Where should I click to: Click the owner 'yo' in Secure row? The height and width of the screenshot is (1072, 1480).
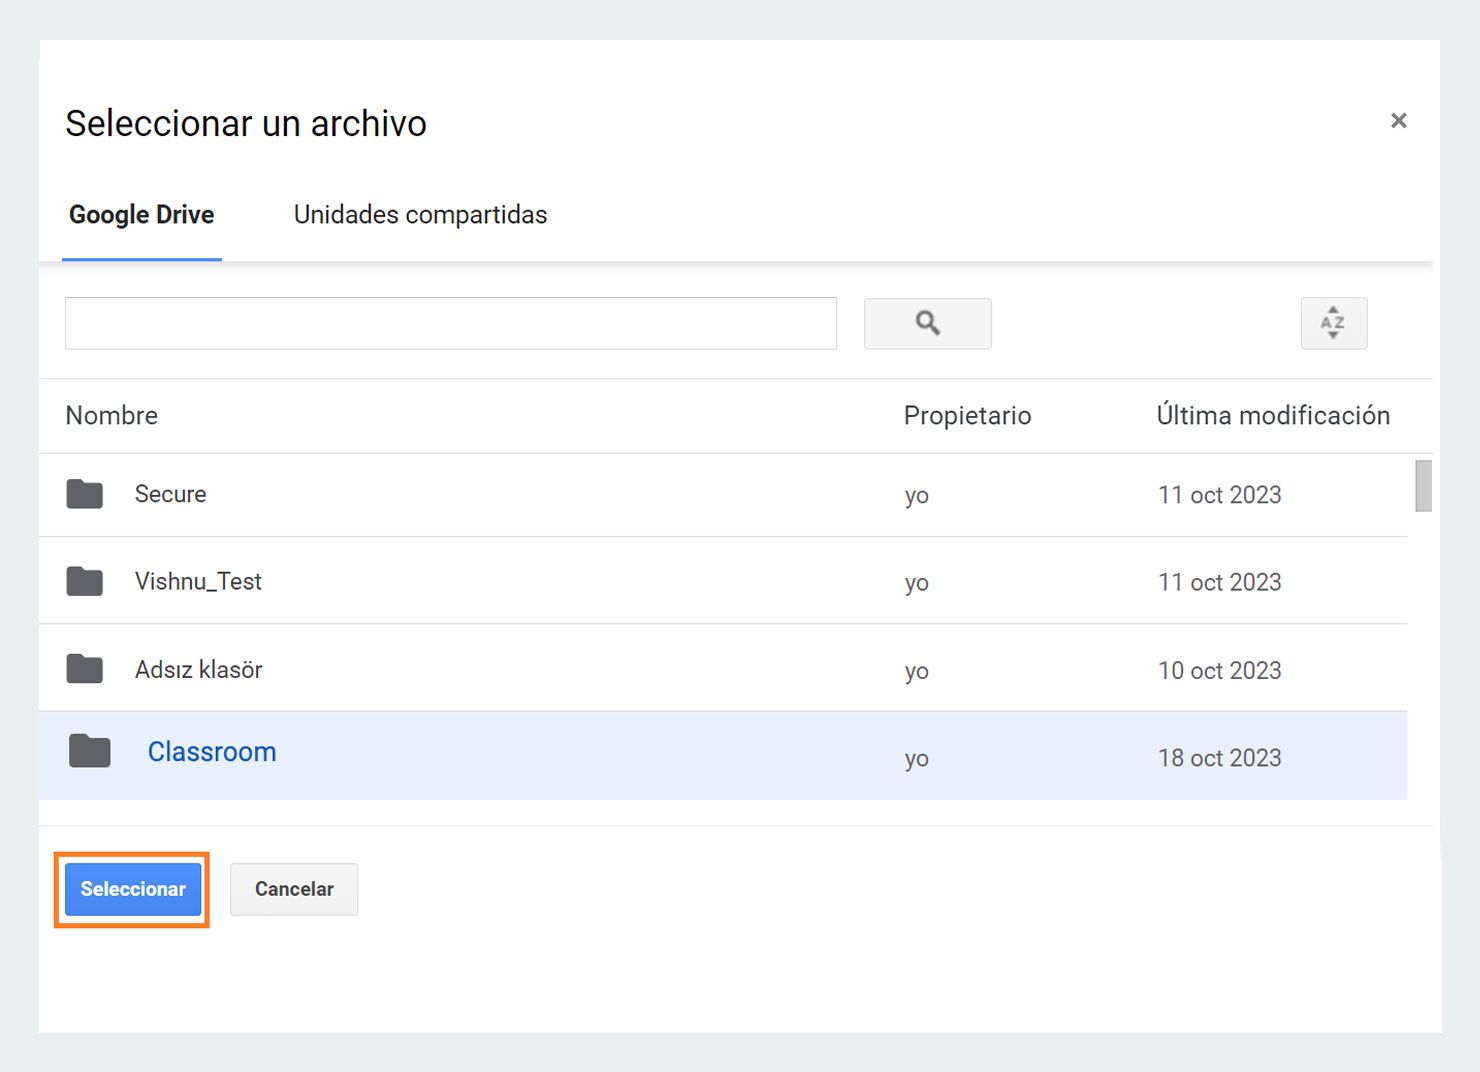[x=917, y=496]
